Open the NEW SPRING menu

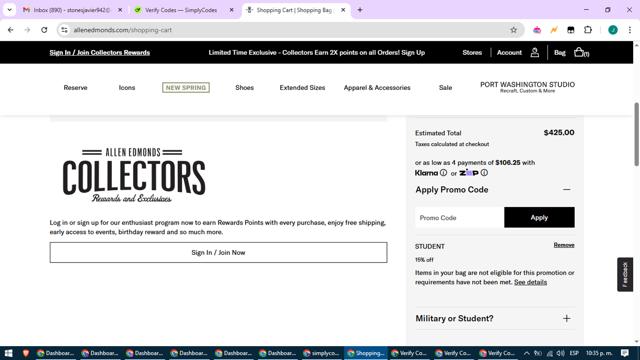[186, 87]
